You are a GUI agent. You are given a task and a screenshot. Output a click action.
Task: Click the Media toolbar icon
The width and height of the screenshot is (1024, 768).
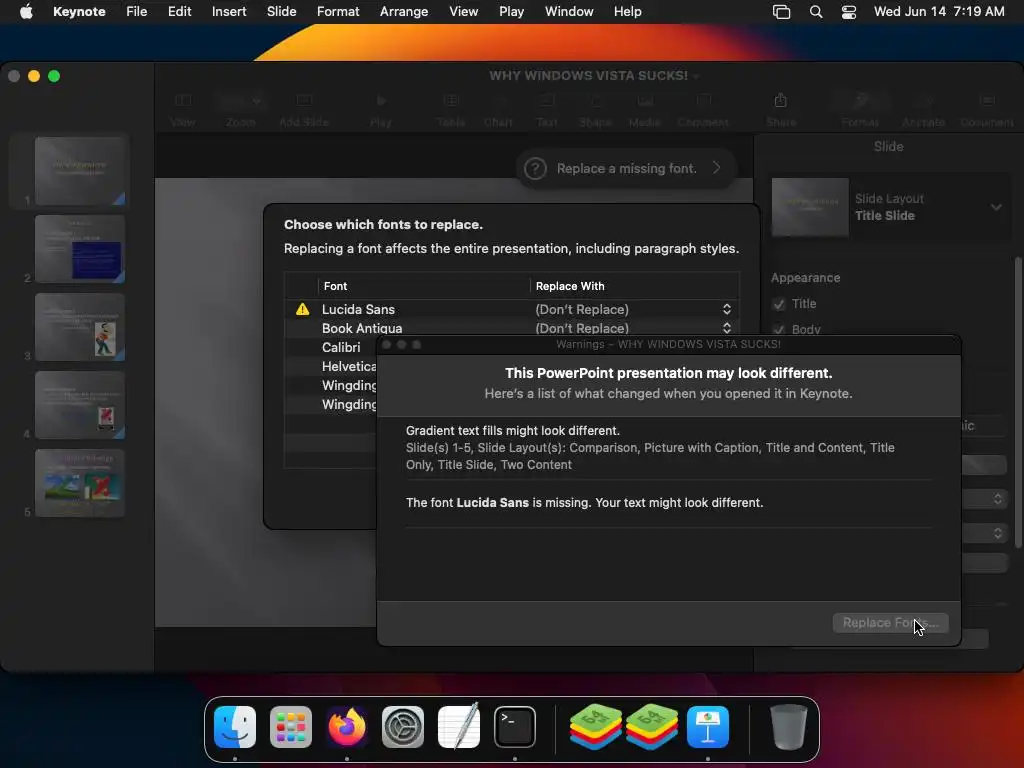pyautogui.click(x=645, y=101)
